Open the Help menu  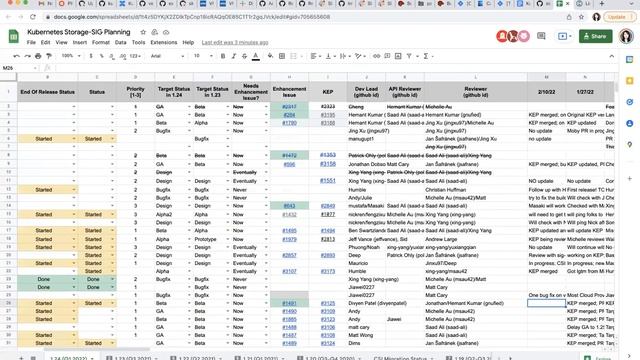(x=188, y=42)
